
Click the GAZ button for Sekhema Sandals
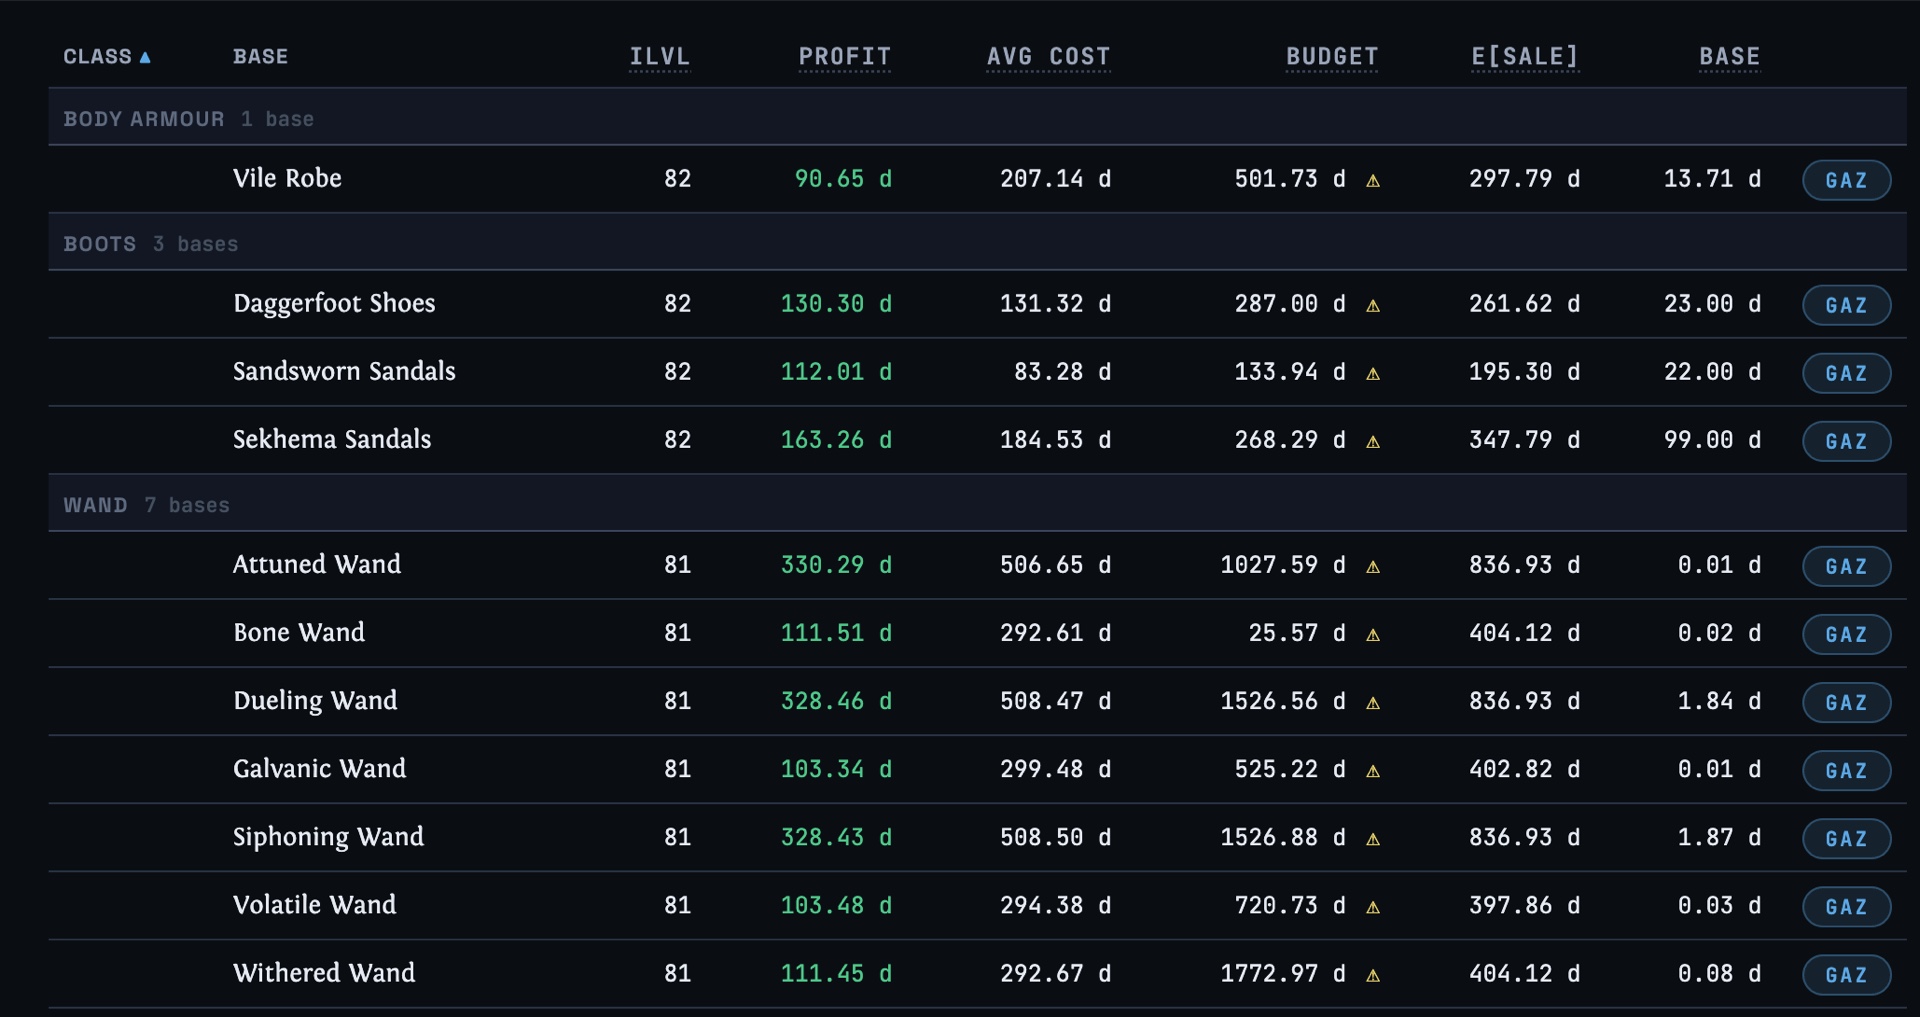[x=1846, y=441]
